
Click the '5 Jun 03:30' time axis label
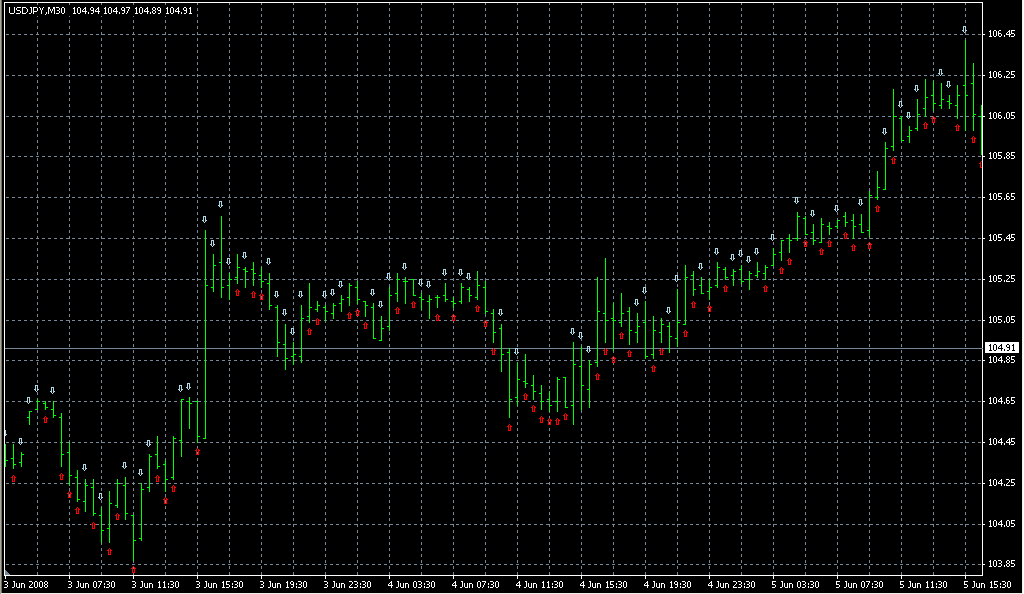tap(794, 584)
